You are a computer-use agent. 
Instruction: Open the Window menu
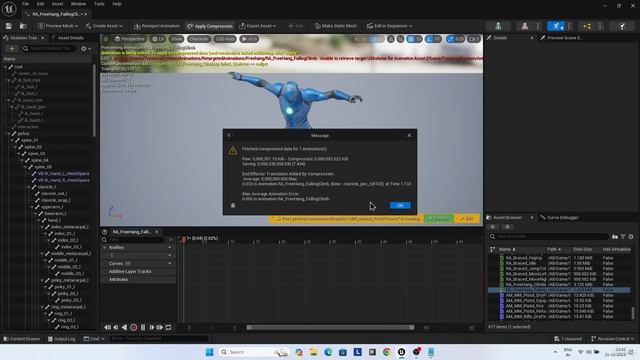[x=78, y=4]
